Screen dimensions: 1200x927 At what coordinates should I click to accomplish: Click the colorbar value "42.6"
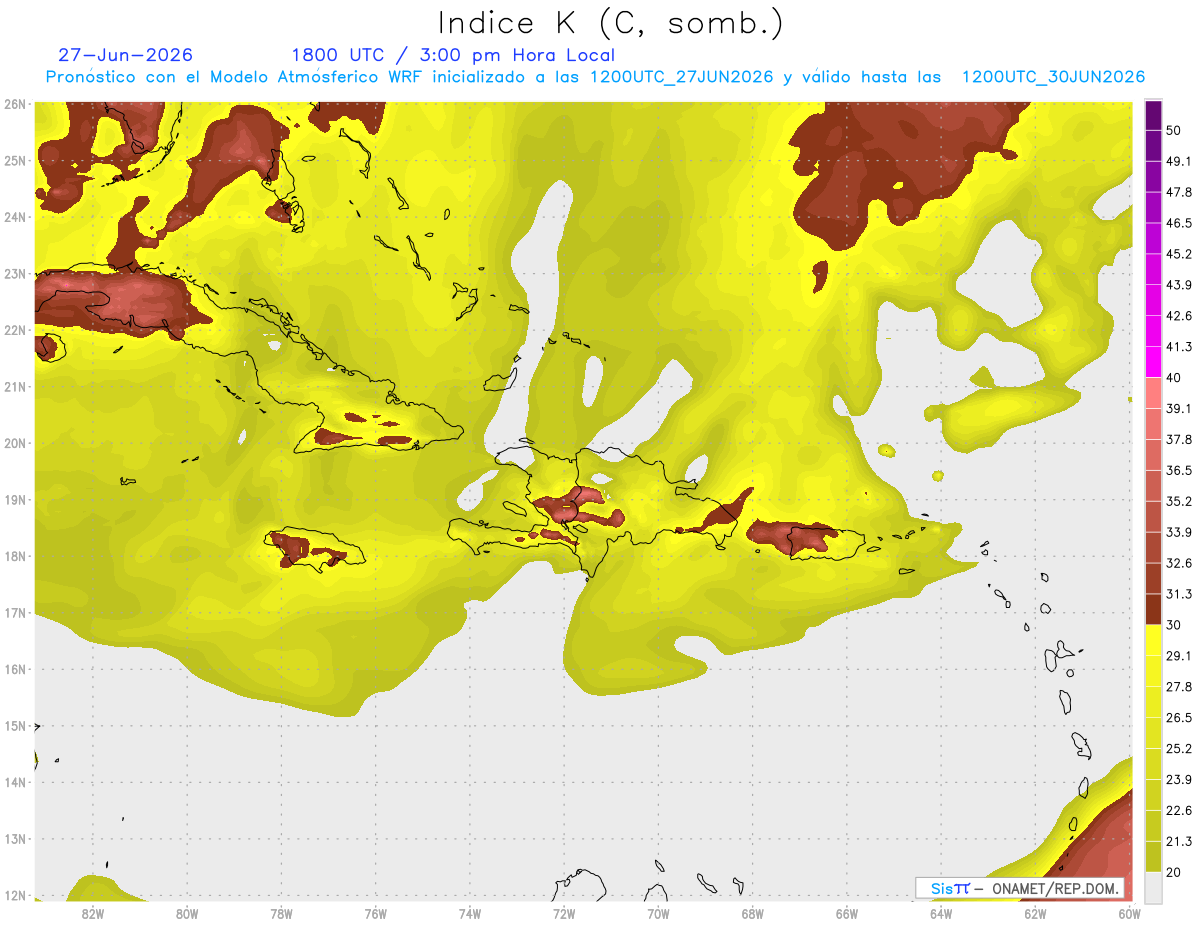1178,316
